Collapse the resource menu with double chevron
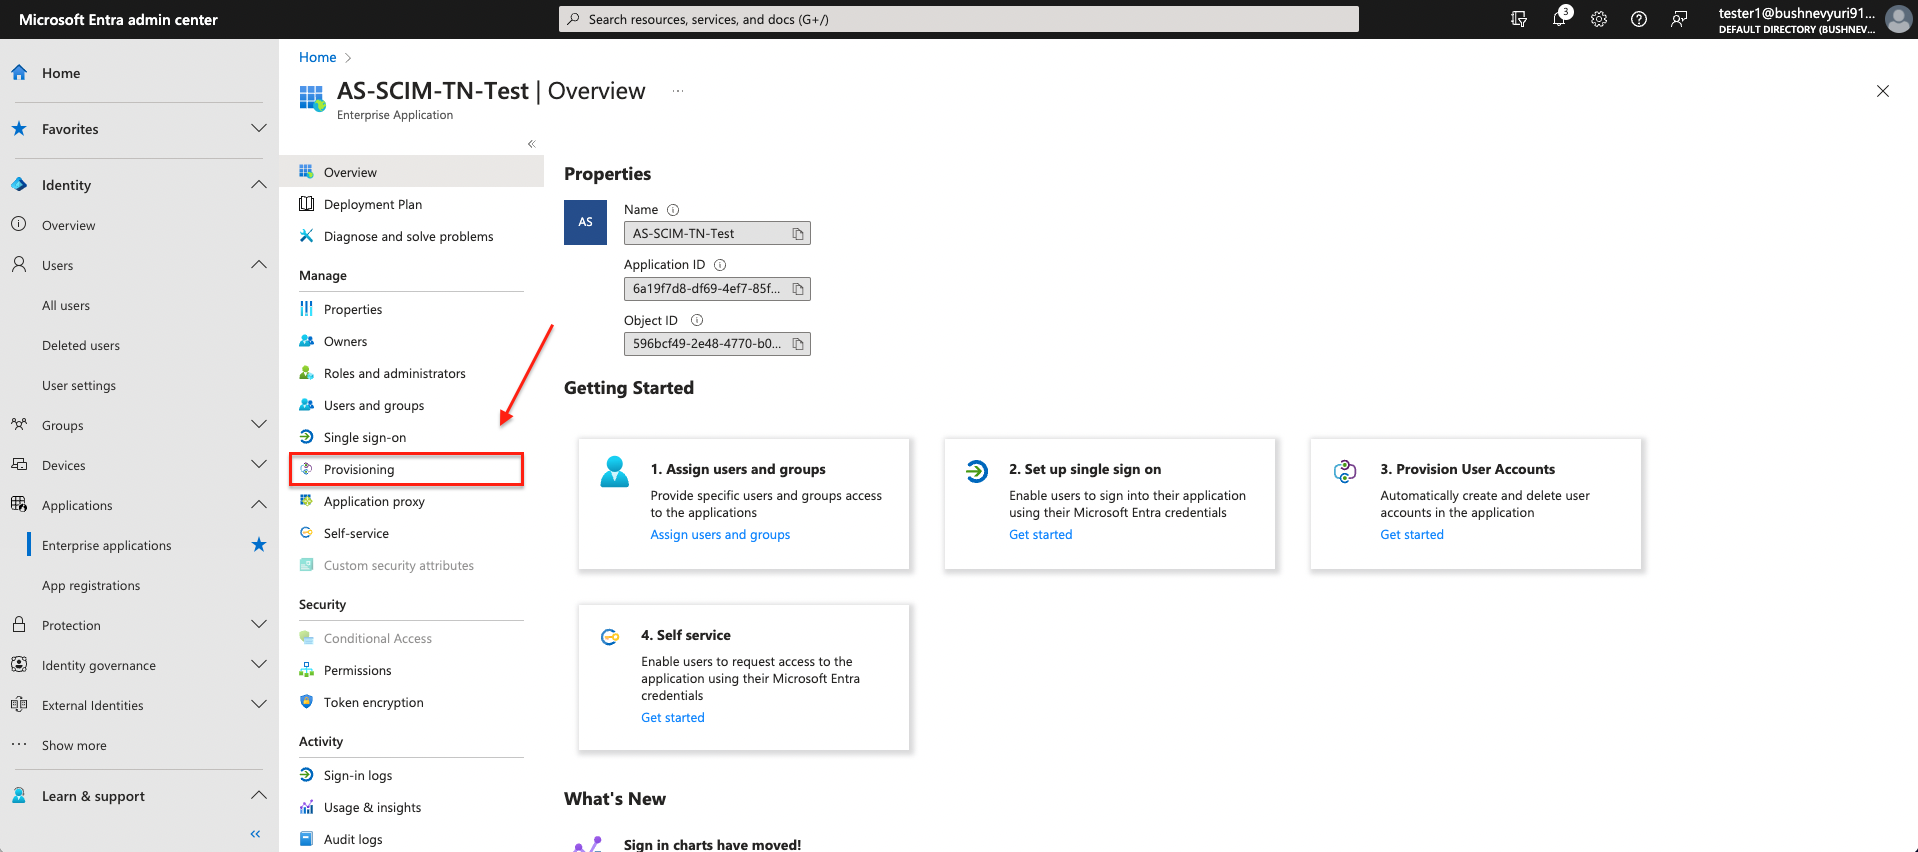This screenshot has height=852, width=1918. point(532,144)
